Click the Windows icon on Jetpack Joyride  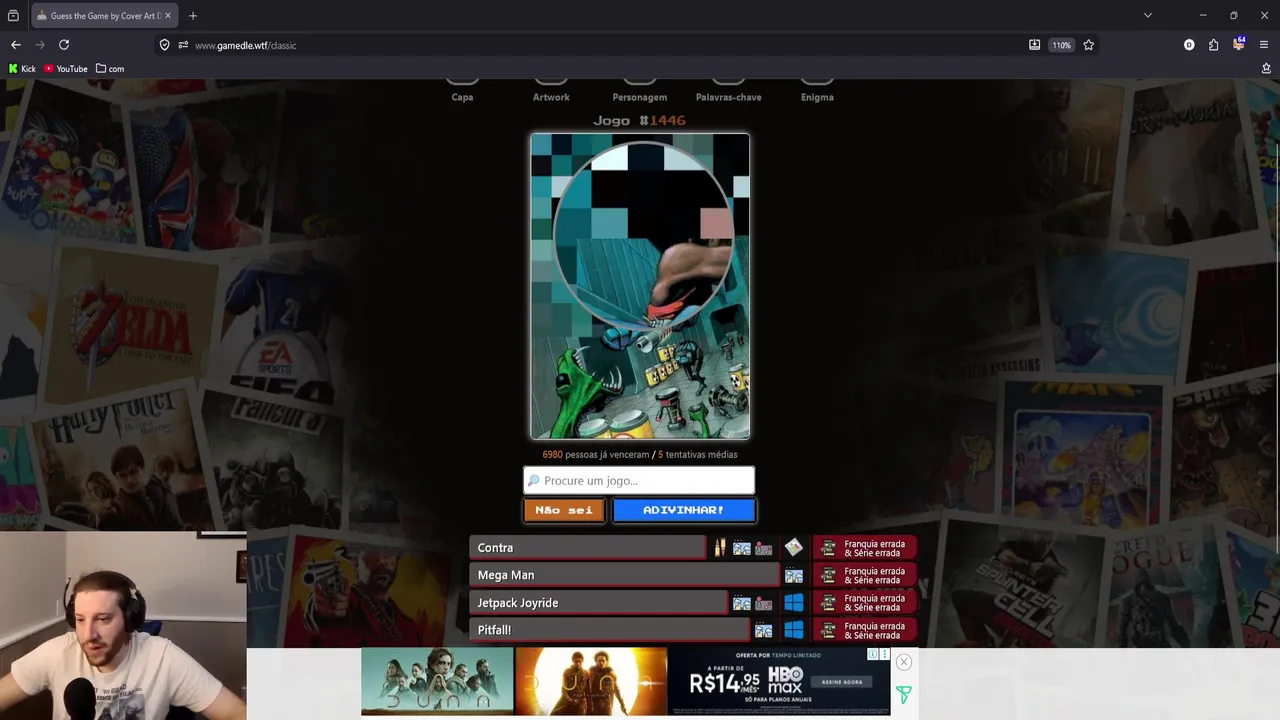tap(793, 603)
